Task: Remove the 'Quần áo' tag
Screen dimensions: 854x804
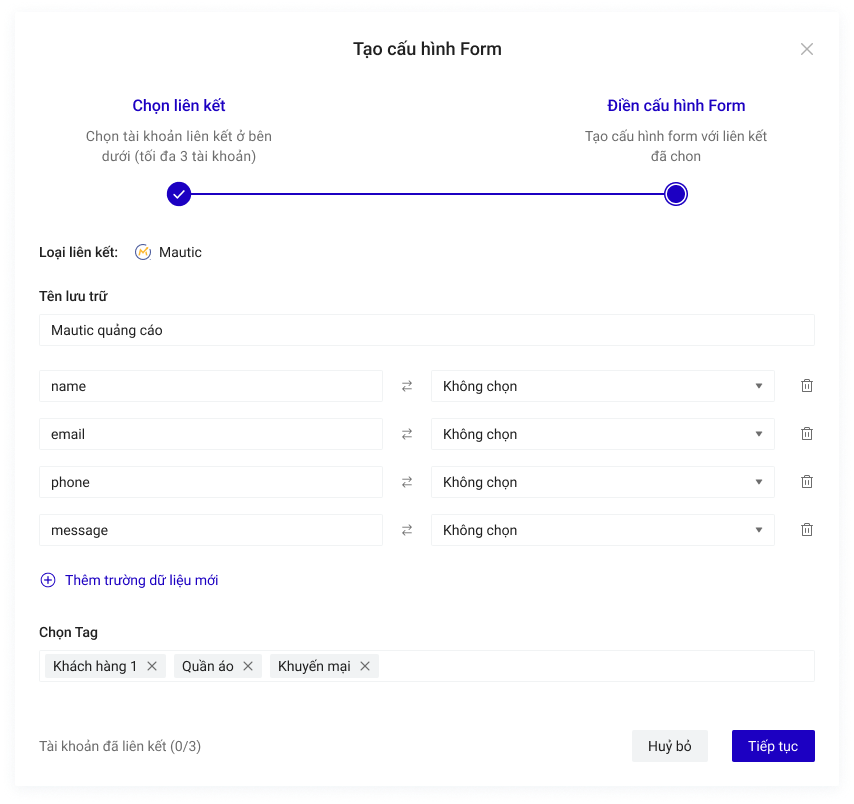Action: 248,666
